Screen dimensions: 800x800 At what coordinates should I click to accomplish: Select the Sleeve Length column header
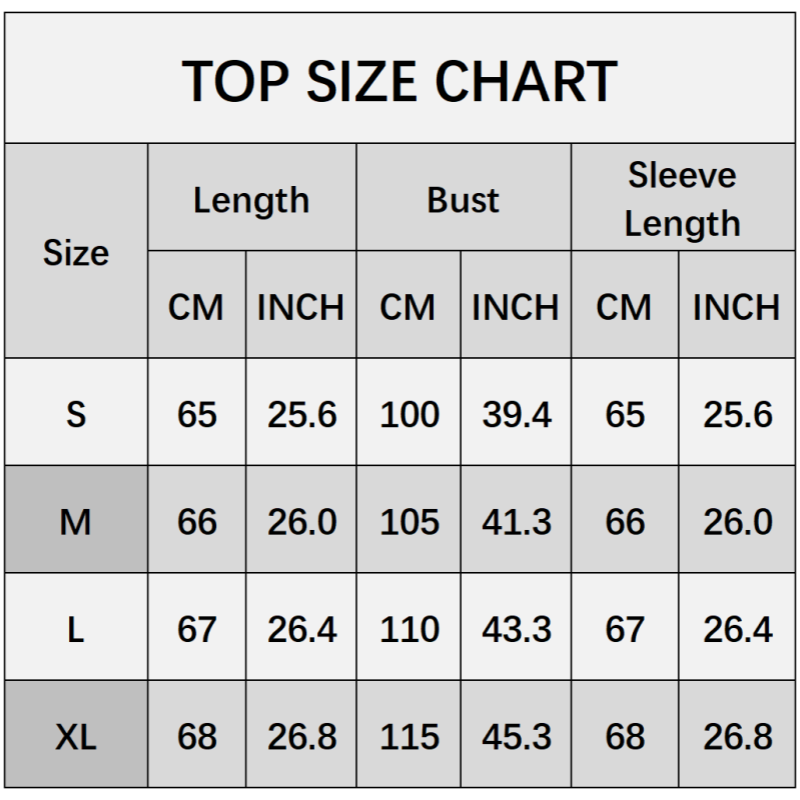[x=683, y=199]
